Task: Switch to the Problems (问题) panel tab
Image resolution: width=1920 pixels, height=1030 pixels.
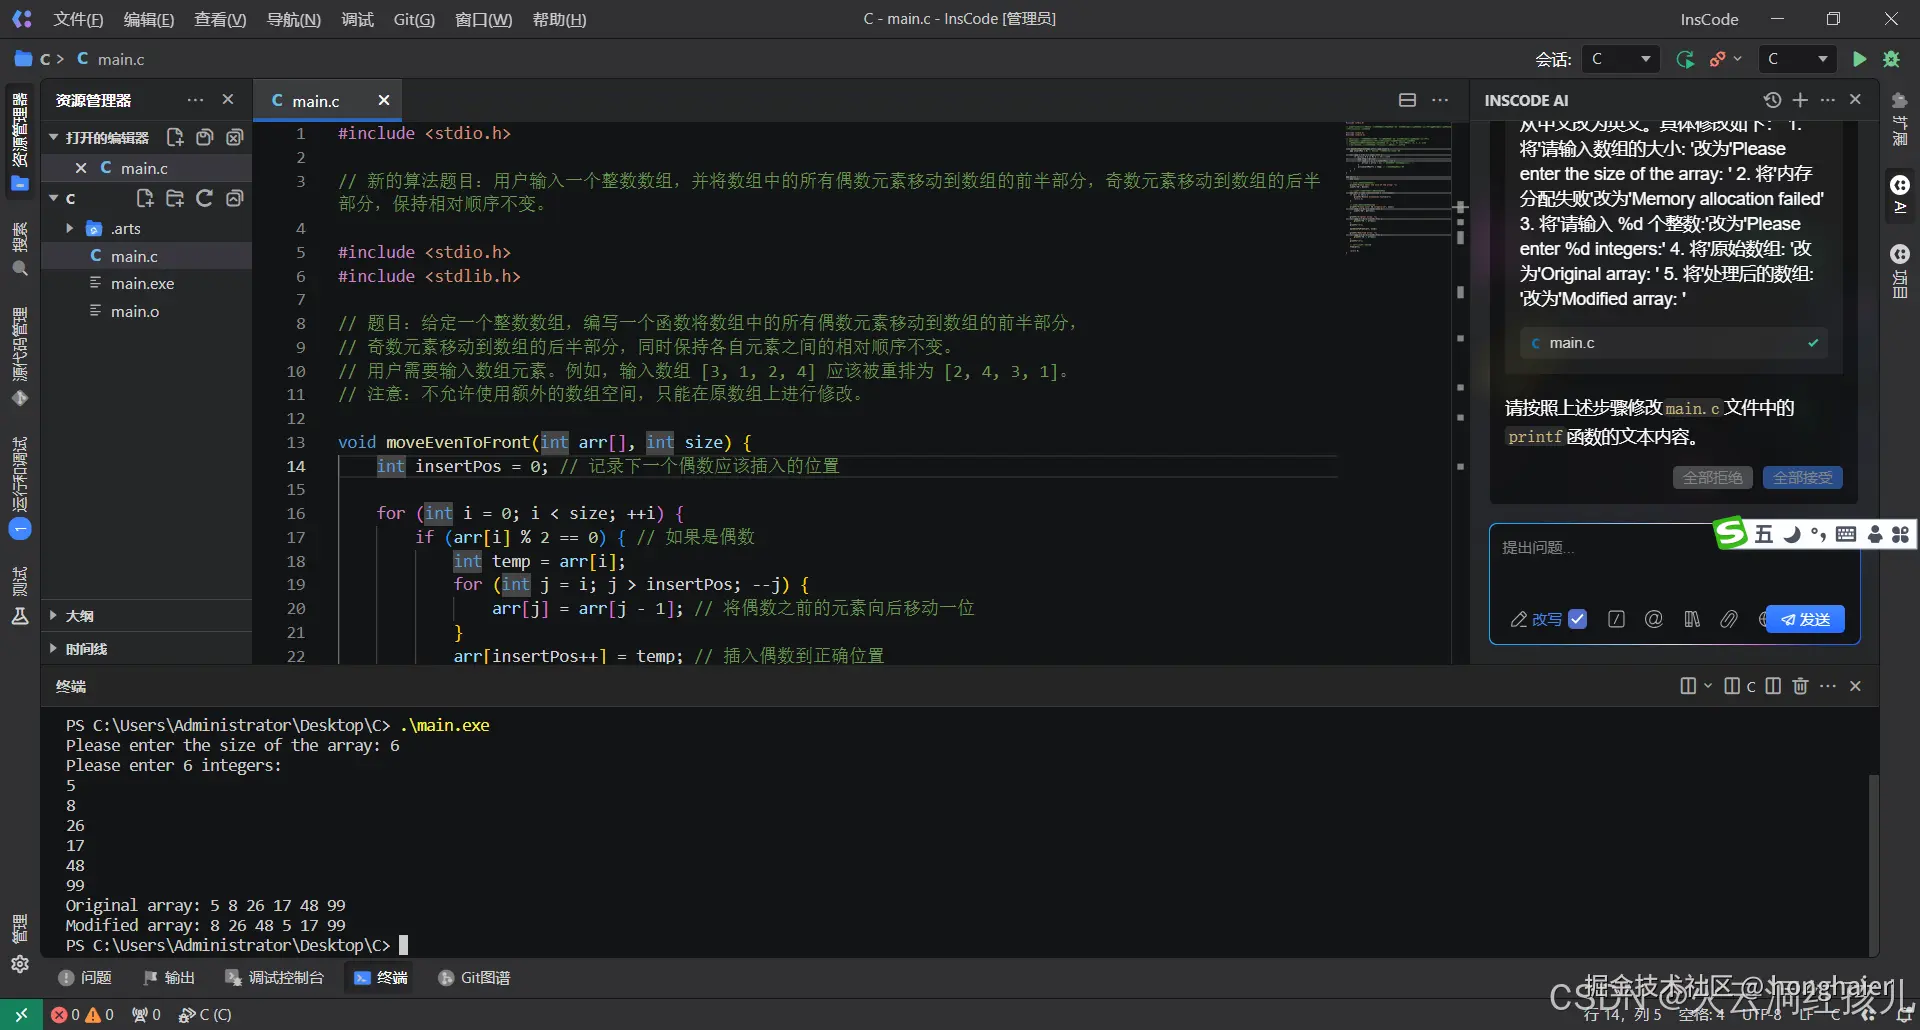Action: [x=85, y=977]
